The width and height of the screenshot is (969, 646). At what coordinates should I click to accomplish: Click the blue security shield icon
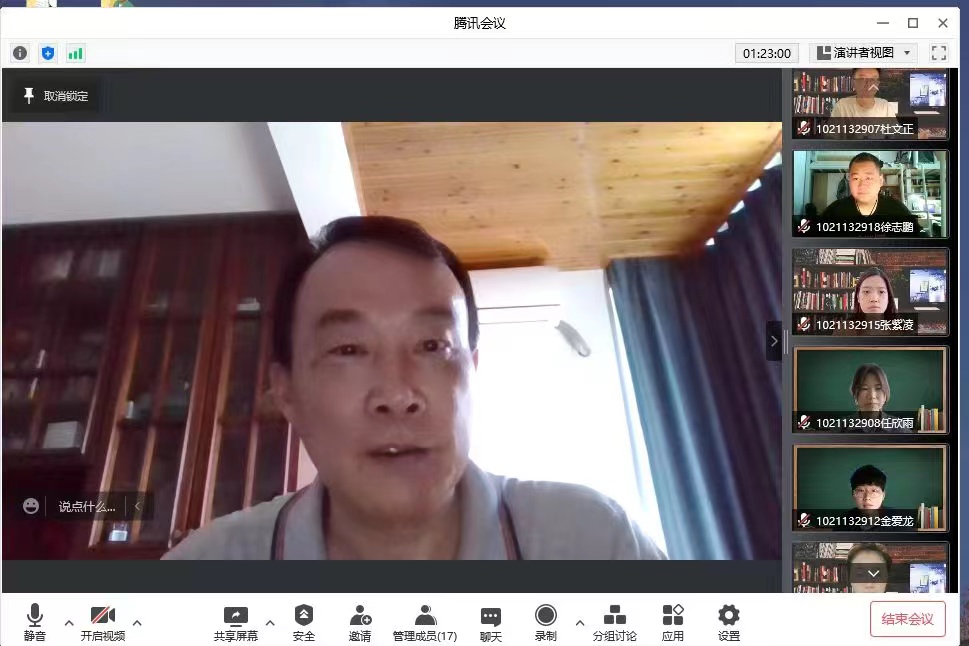[x=48, y=53]
